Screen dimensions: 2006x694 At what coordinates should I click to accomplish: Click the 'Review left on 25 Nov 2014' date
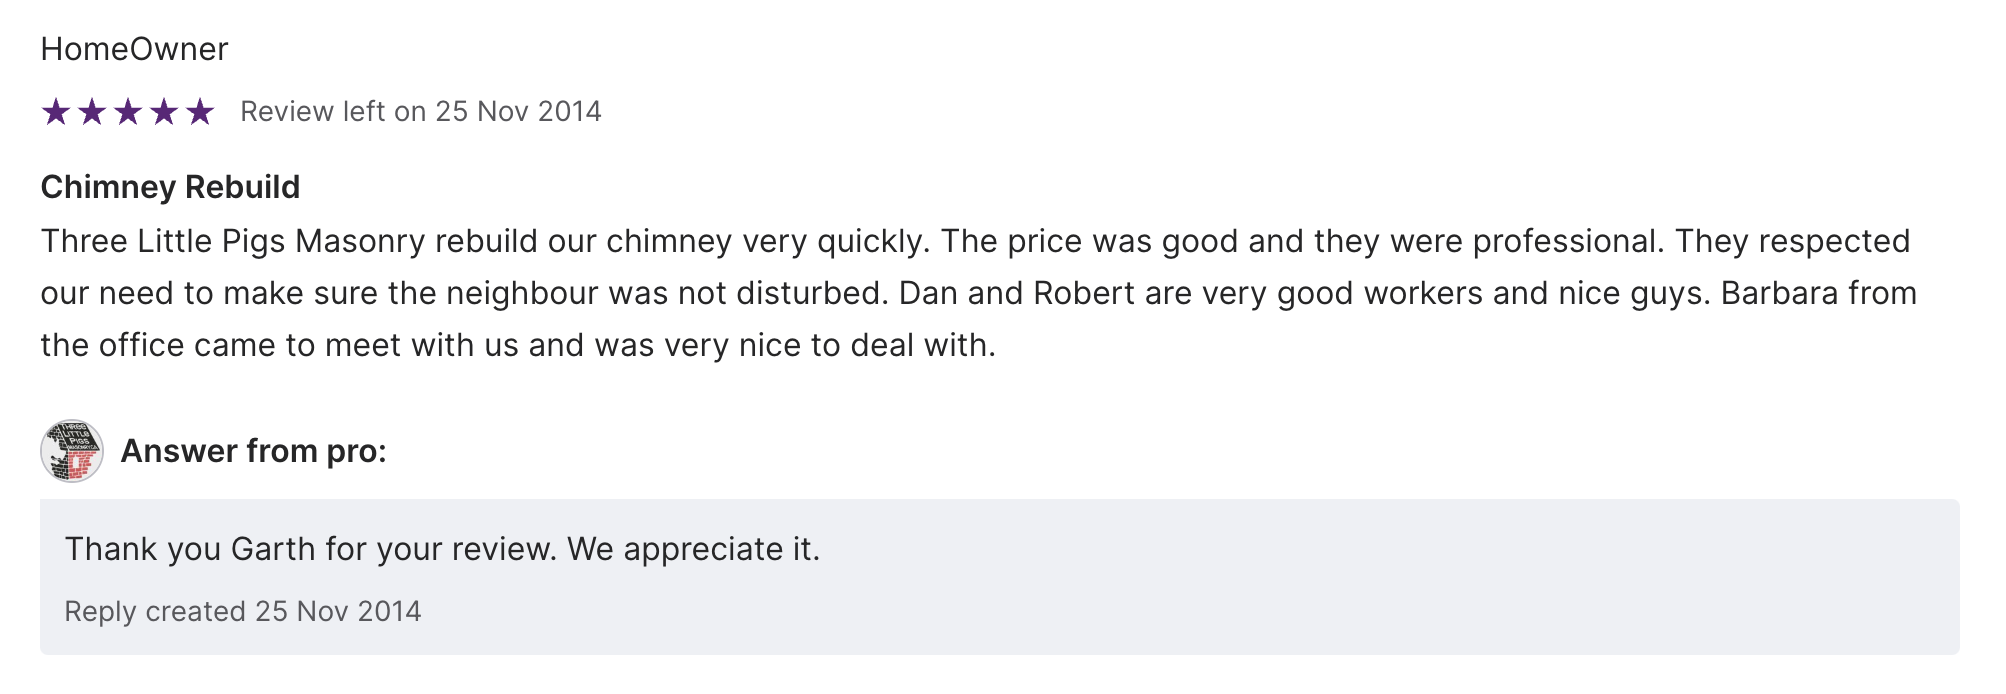coord(421,111)
